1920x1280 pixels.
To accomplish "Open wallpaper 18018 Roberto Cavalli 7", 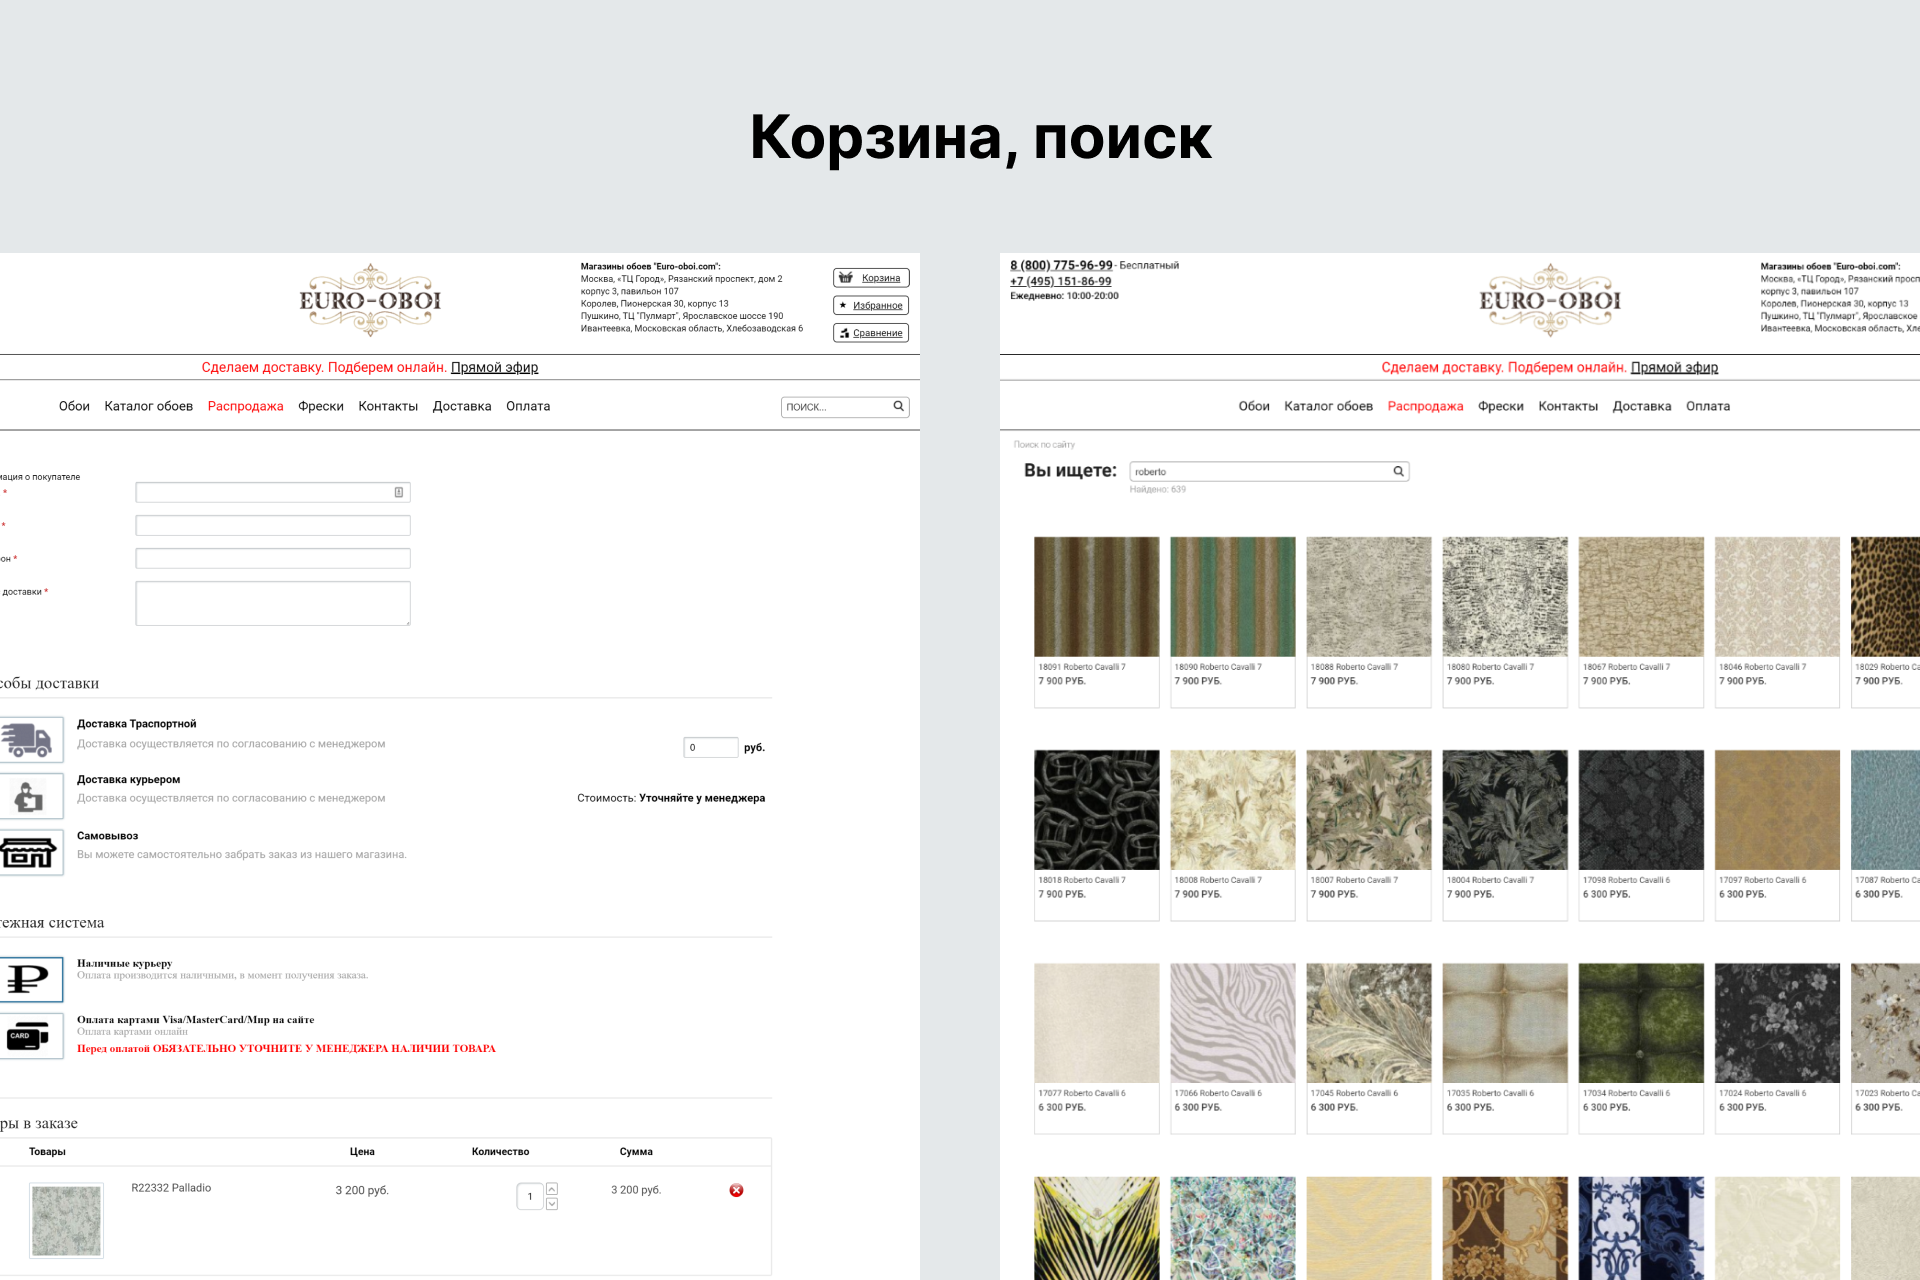I will pos(1097,835).
